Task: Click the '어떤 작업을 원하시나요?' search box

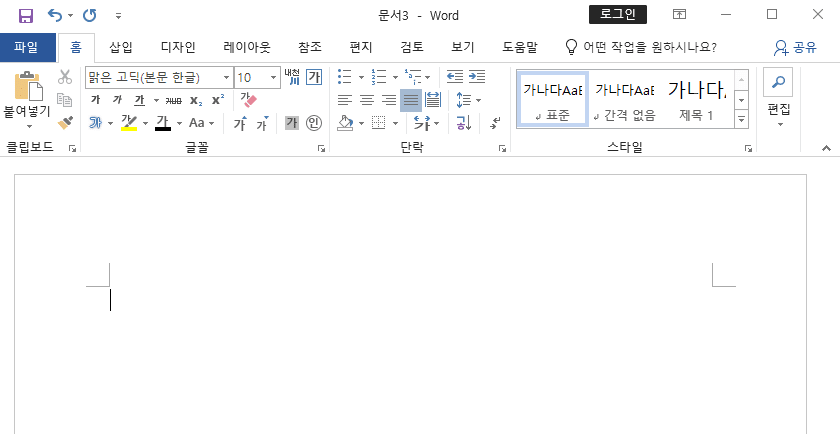Action: (641, 47)
